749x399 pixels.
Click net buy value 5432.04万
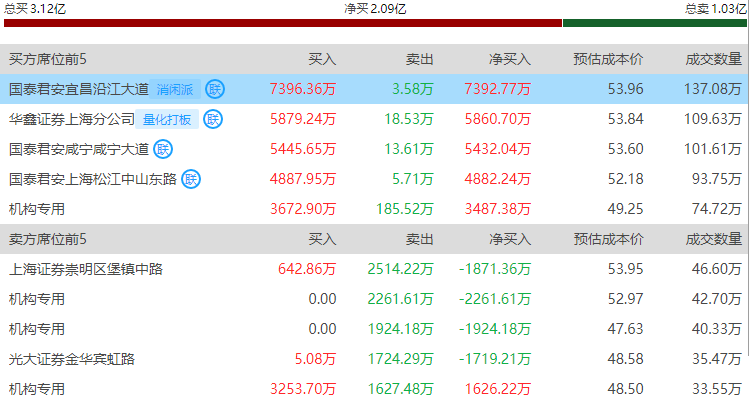(x=498, y=149)
